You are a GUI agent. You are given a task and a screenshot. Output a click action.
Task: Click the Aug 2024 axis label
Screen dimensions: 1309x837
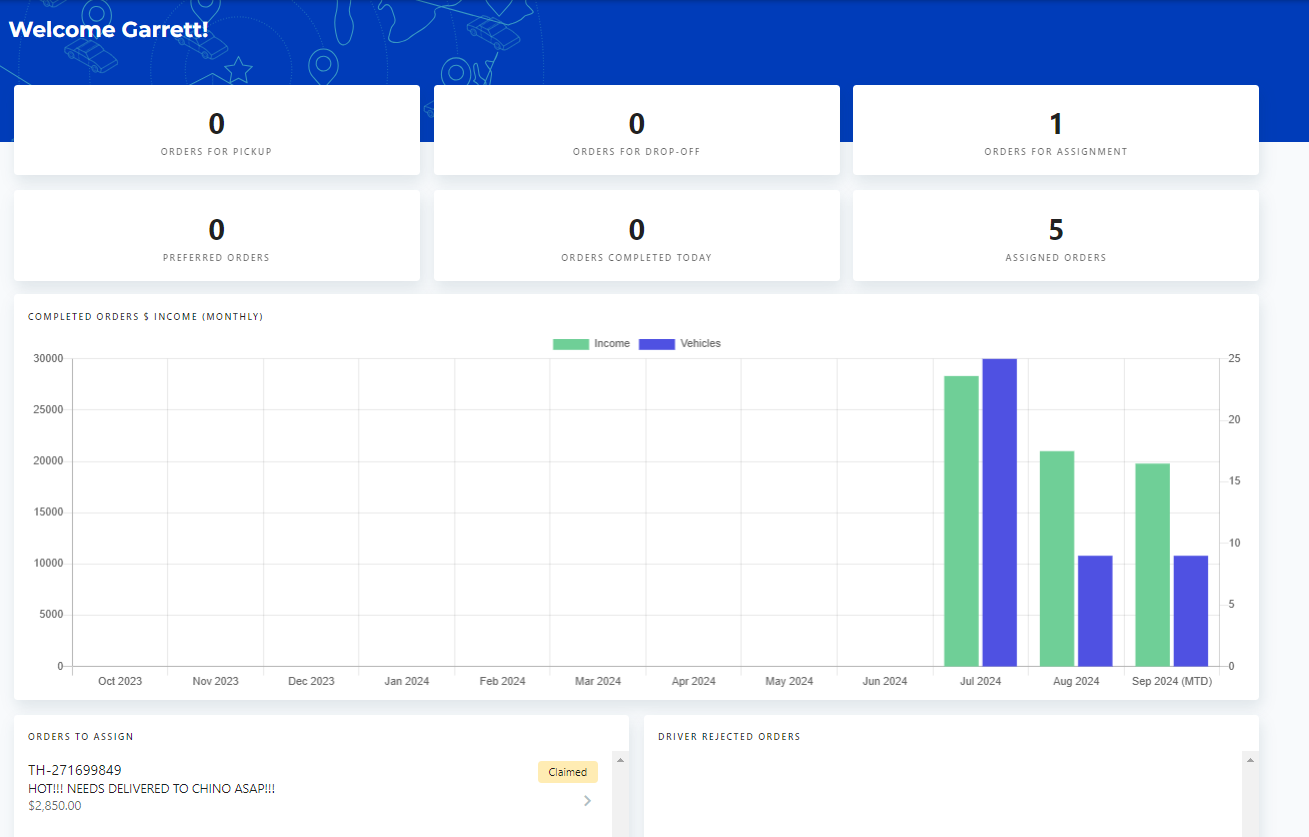click(x=1076, y=681)
